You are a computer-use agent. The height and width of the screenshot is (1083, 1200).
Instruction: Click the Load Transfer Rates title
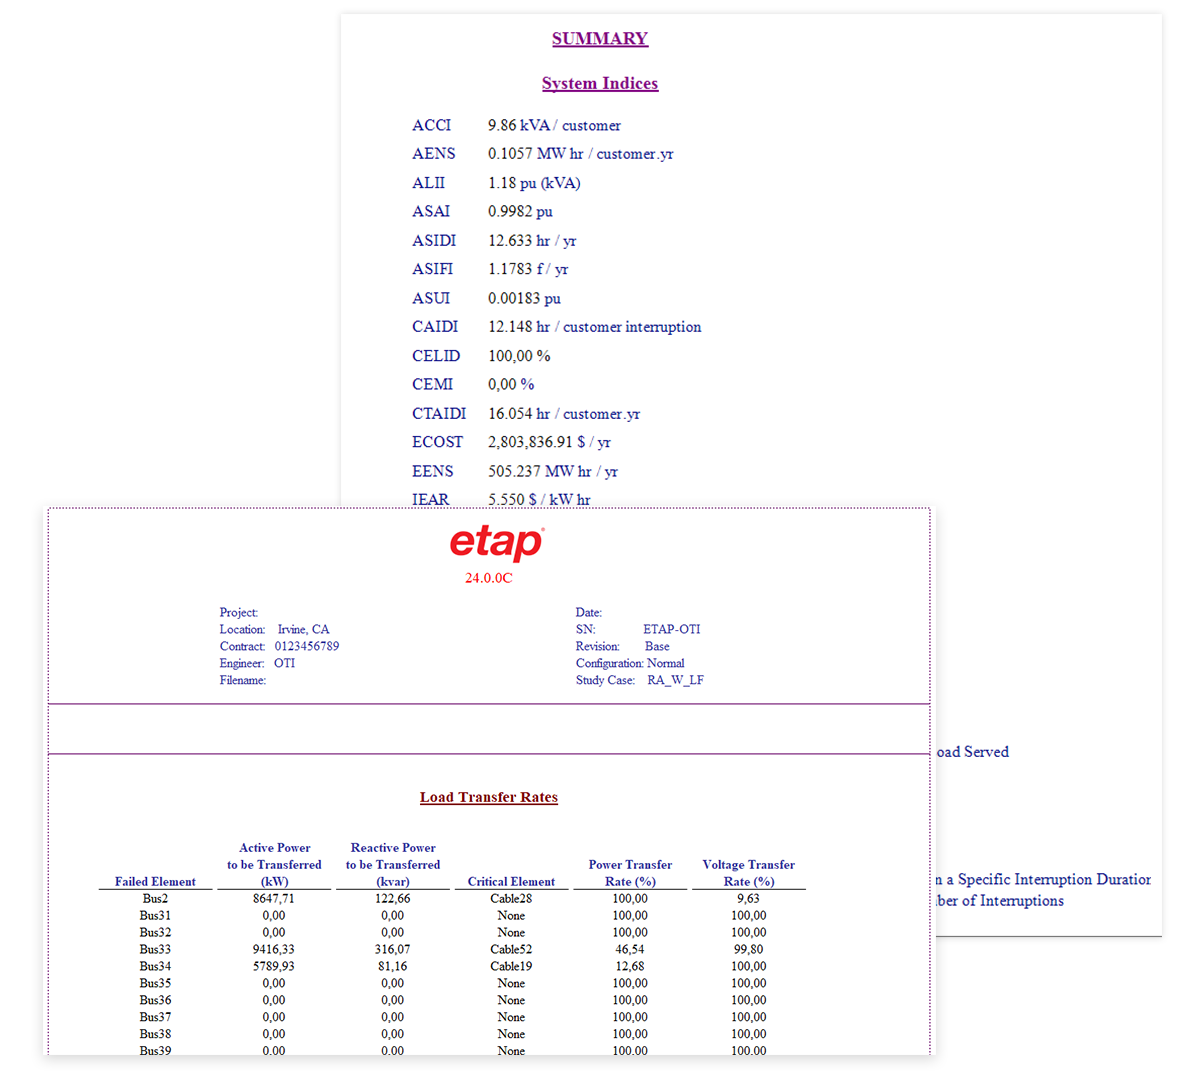point(488,797)
